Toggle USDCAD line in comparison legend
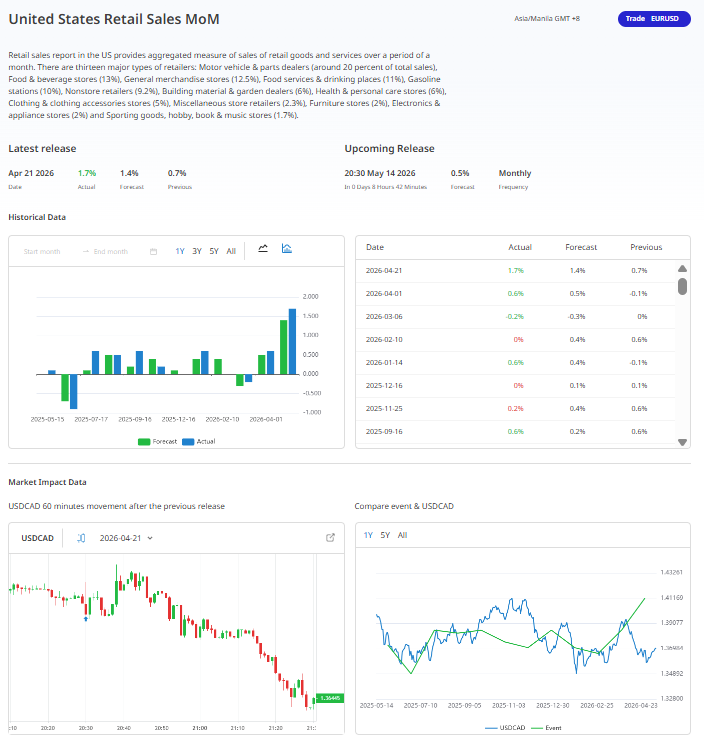 tap(505, 728)
